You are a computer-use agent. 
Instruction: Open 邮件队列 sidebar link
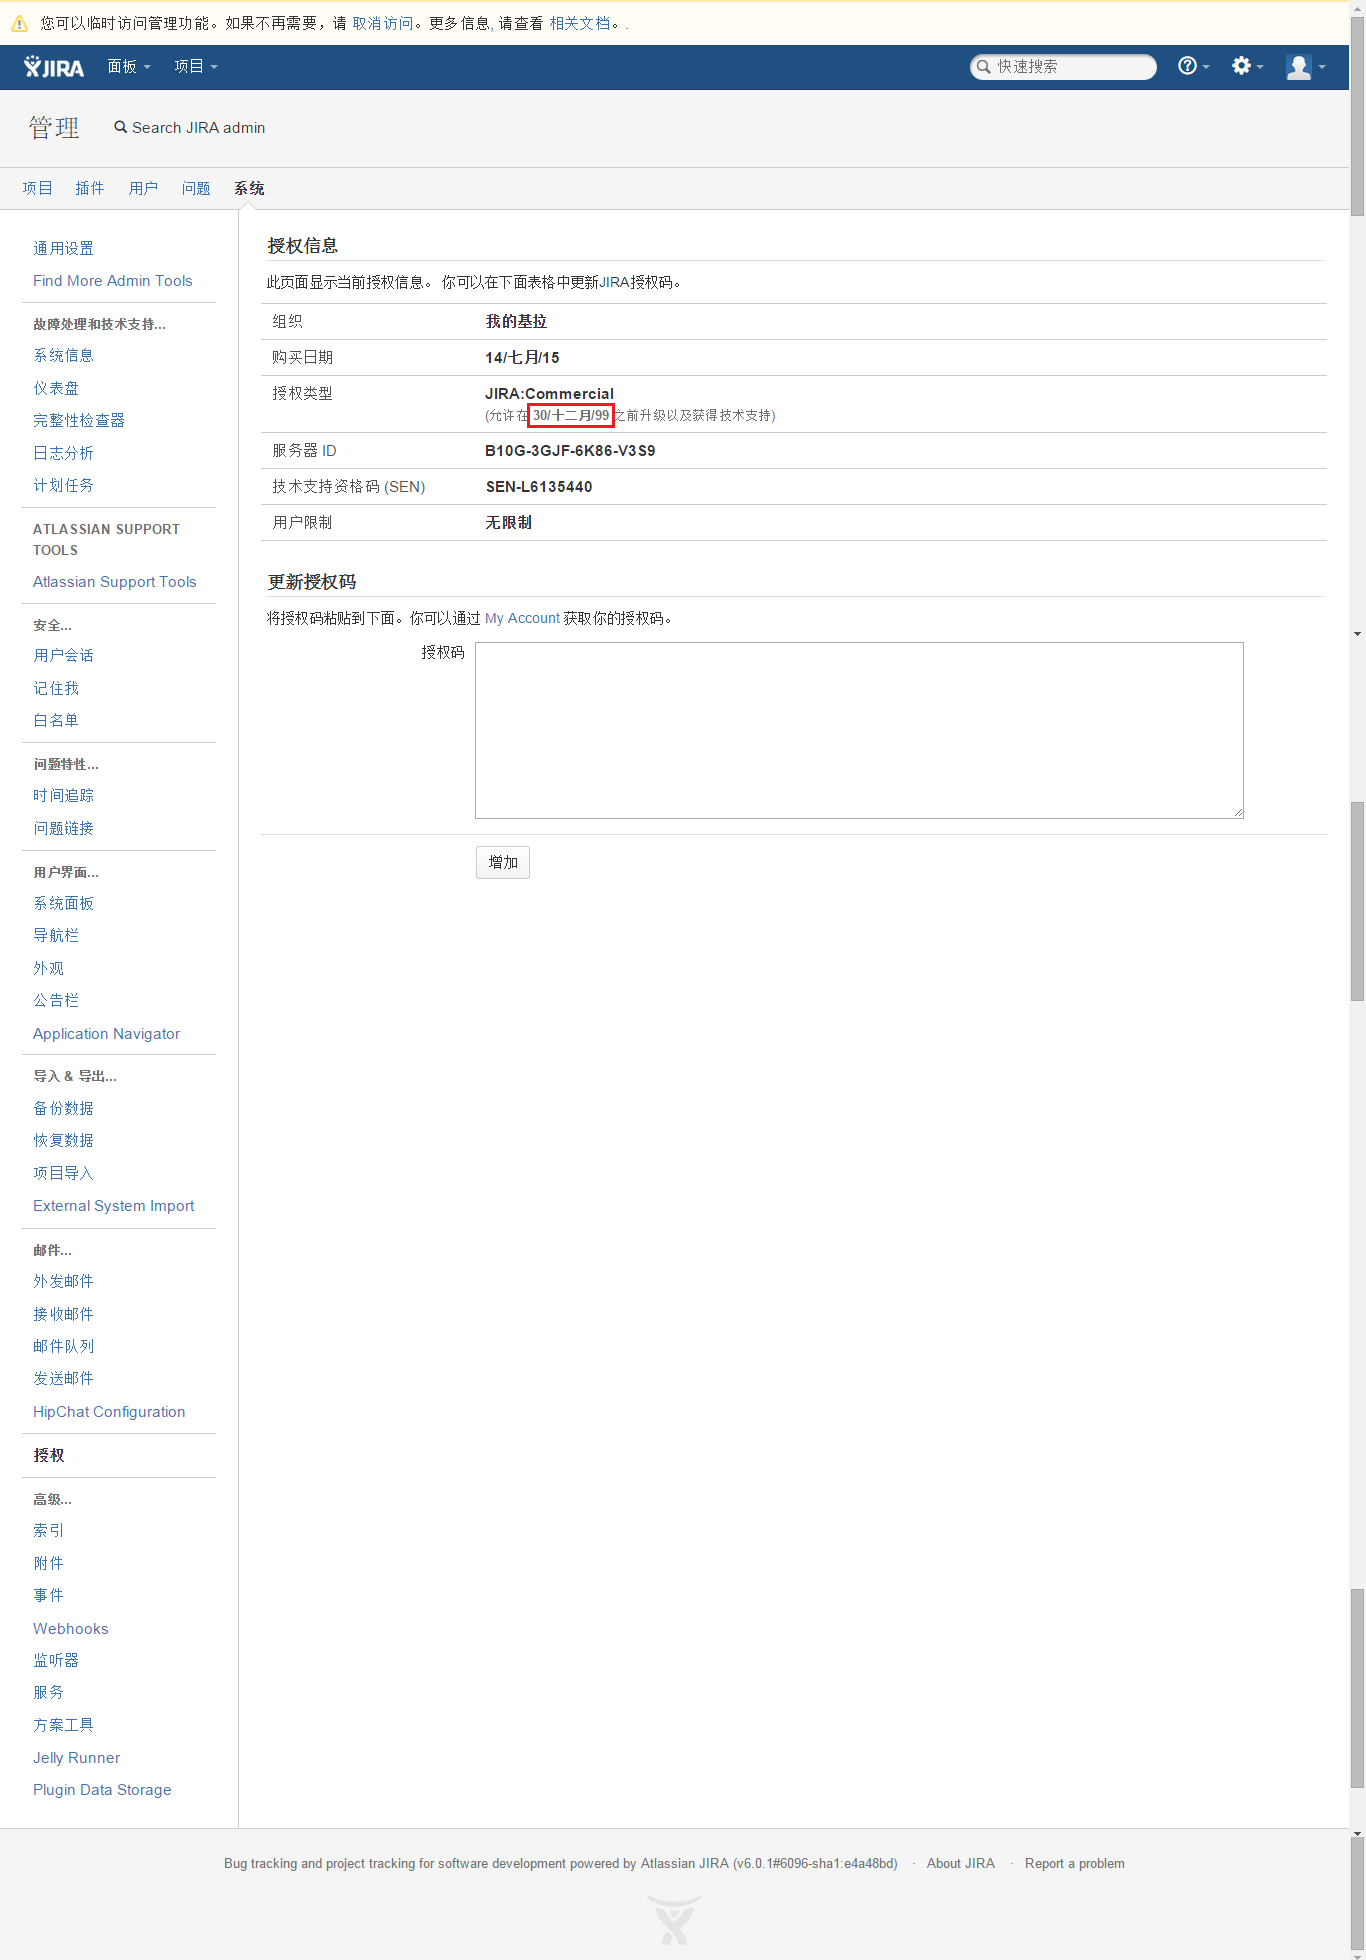[63, 1346]
